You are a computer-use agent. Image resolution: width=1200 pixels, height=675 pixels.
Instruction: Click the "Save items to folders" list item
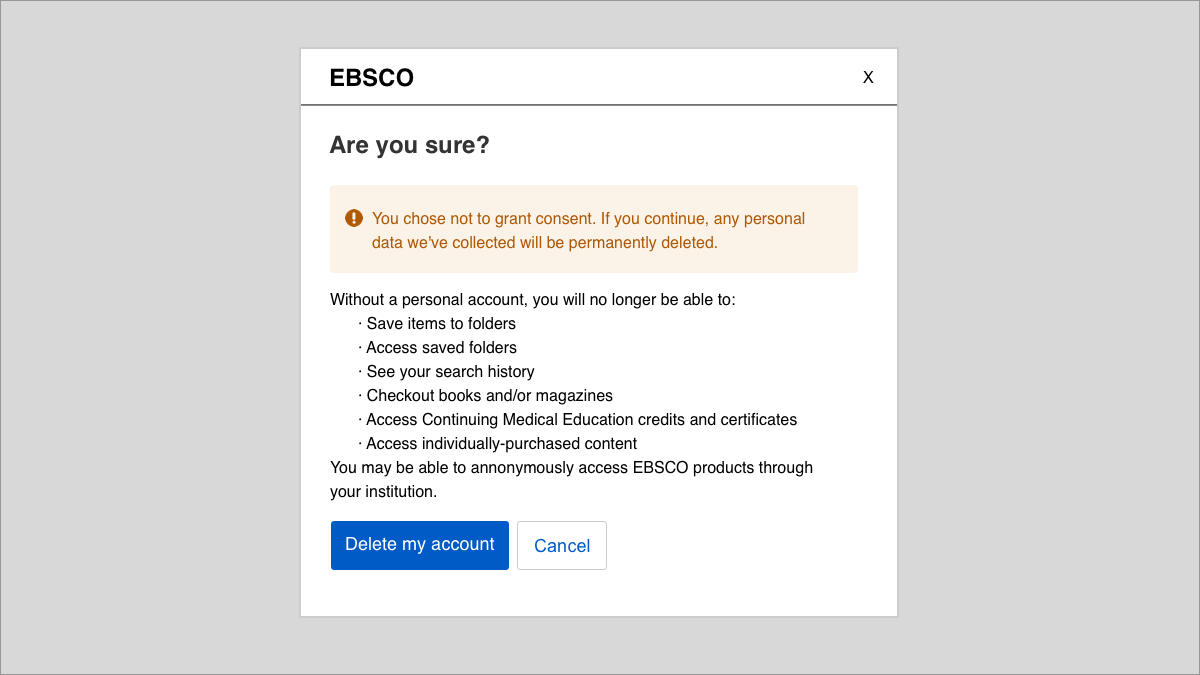437,323
